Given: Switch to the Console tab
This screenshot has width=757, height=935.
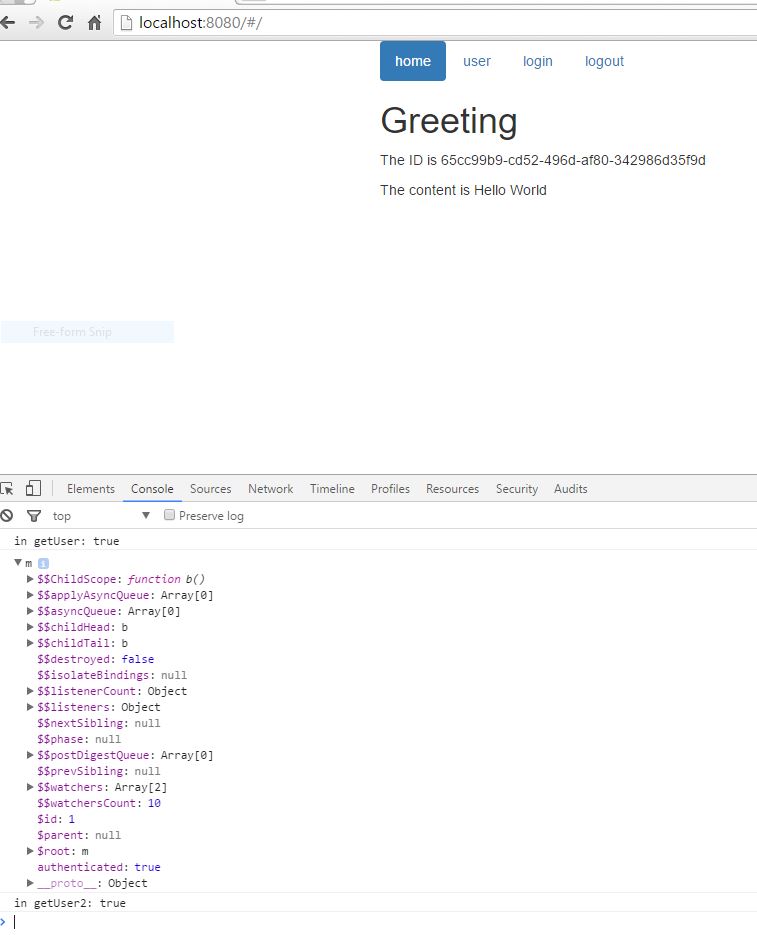Looking at the screenshot, I should (152, 488).
